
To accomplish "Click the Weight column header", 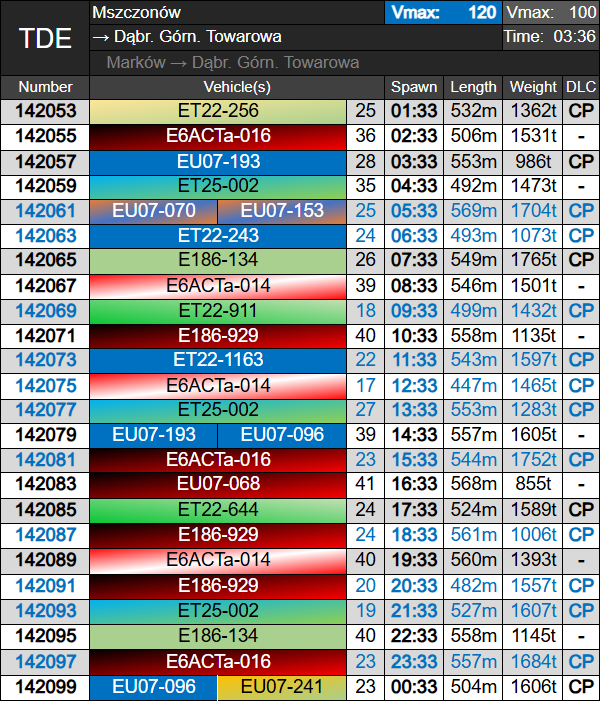I will 533,87.
